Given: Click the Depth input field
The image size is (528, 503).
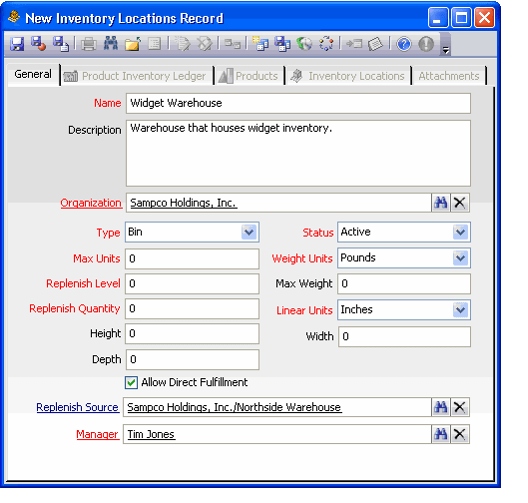Looking at the screenshot, I should click(x=193, y=359).
